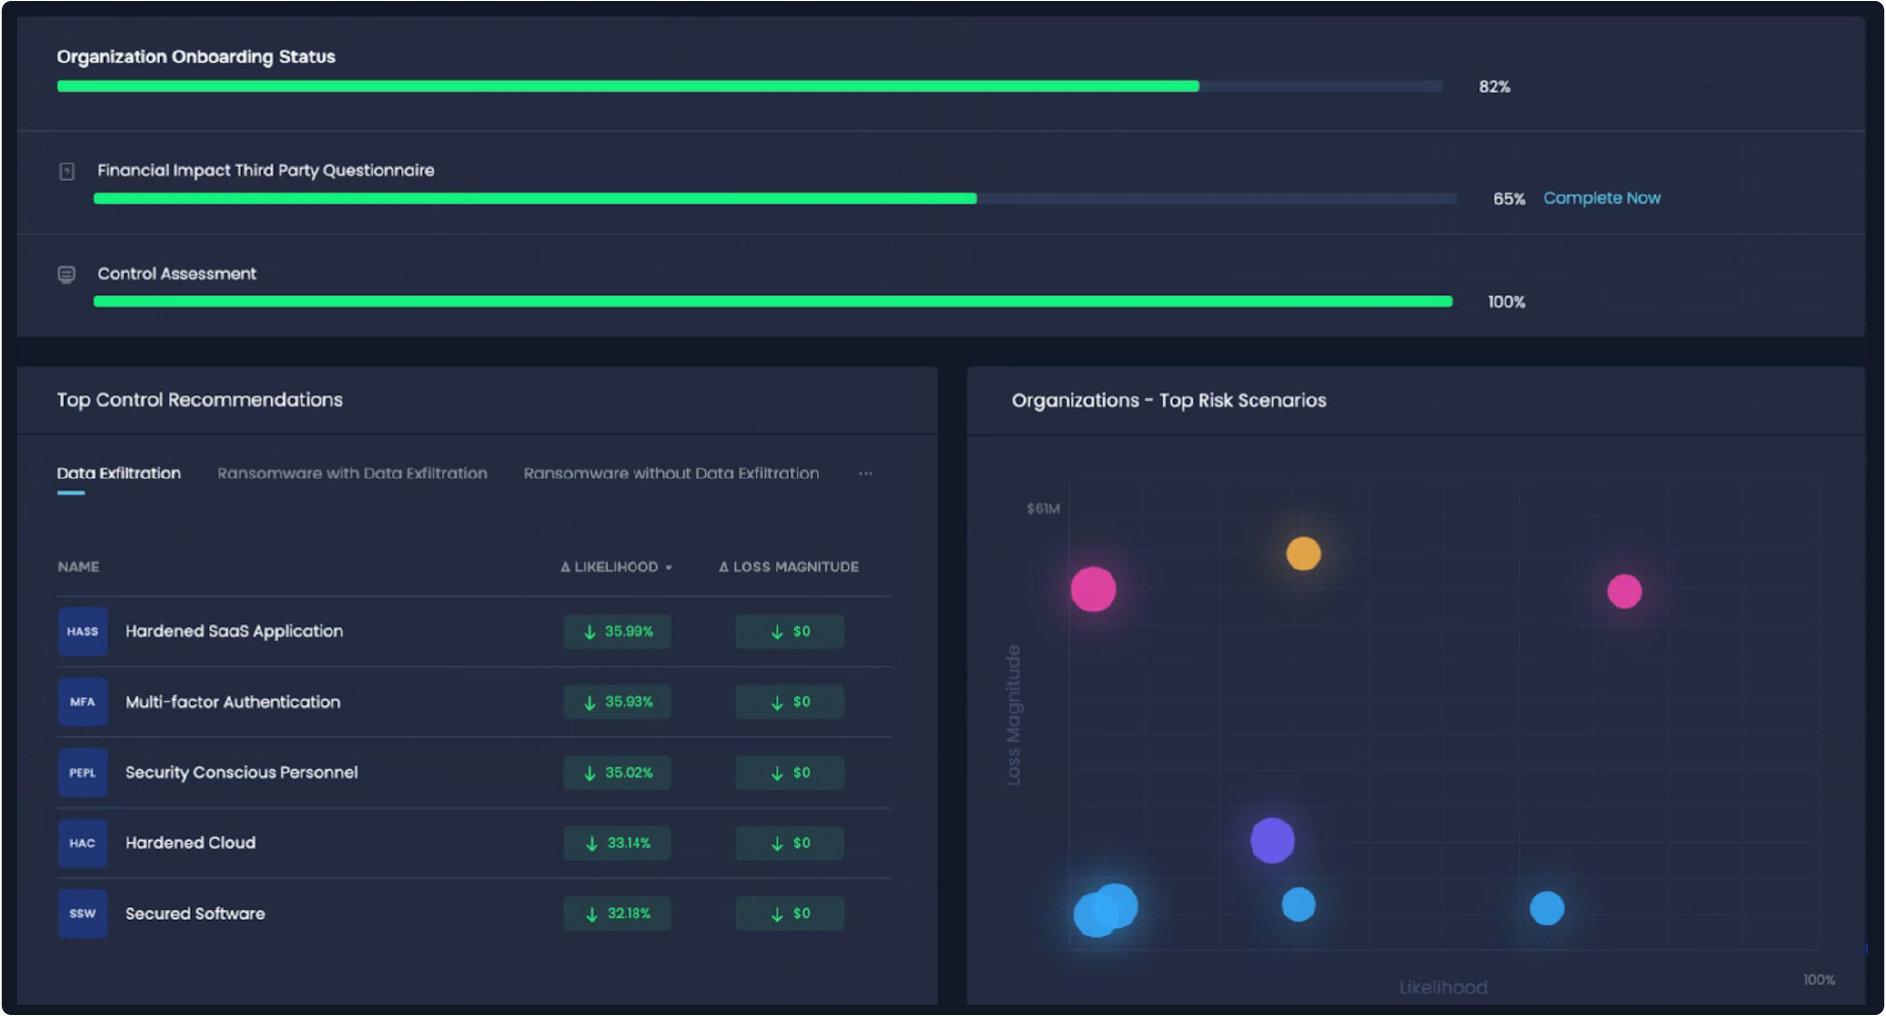Click the Organization Onboarding Status progress bar
Viewport: 1886px width, 1016px height.
coord(750,87)
